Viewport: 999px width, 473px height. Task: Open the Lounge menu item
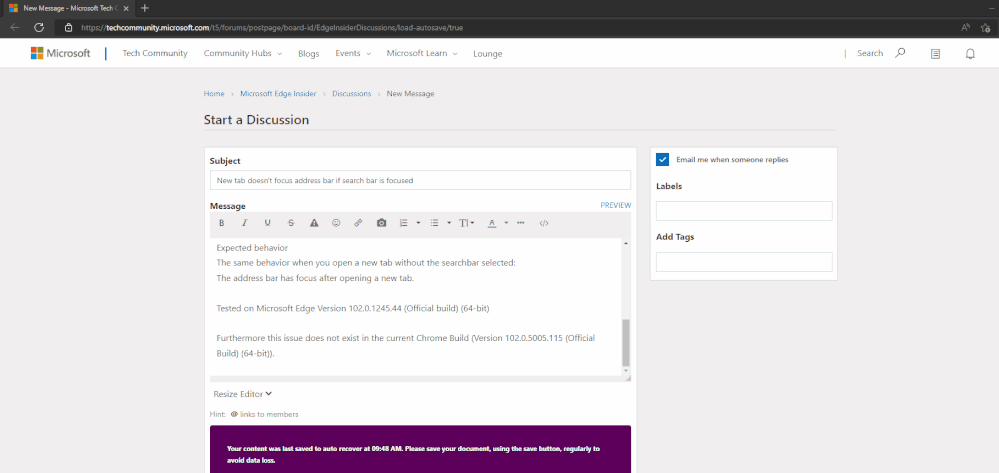(487, 54)
